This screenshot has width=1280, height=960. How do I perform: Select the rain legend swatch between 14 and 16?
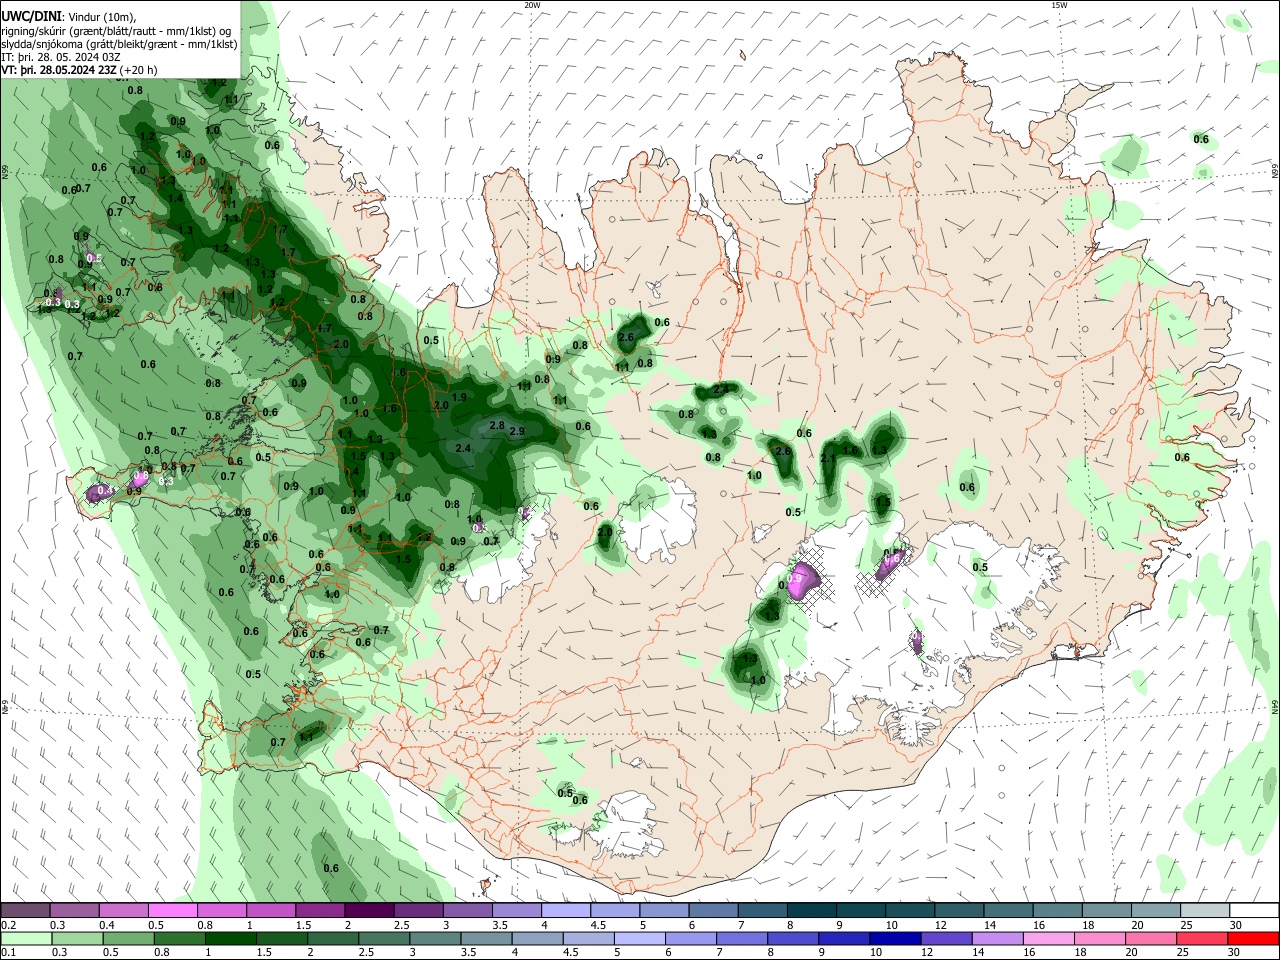[x=996, y=938]
